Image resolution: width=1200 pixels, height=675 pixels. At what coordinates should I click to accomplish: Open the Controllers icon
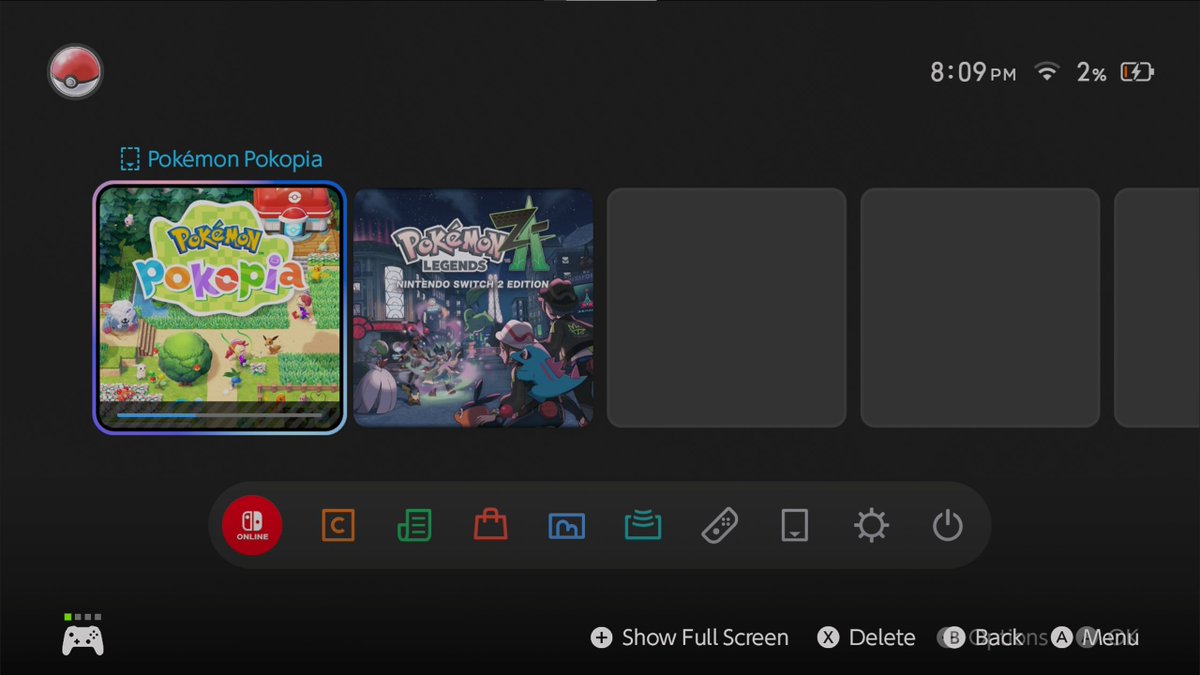click(x=720, y=525)
